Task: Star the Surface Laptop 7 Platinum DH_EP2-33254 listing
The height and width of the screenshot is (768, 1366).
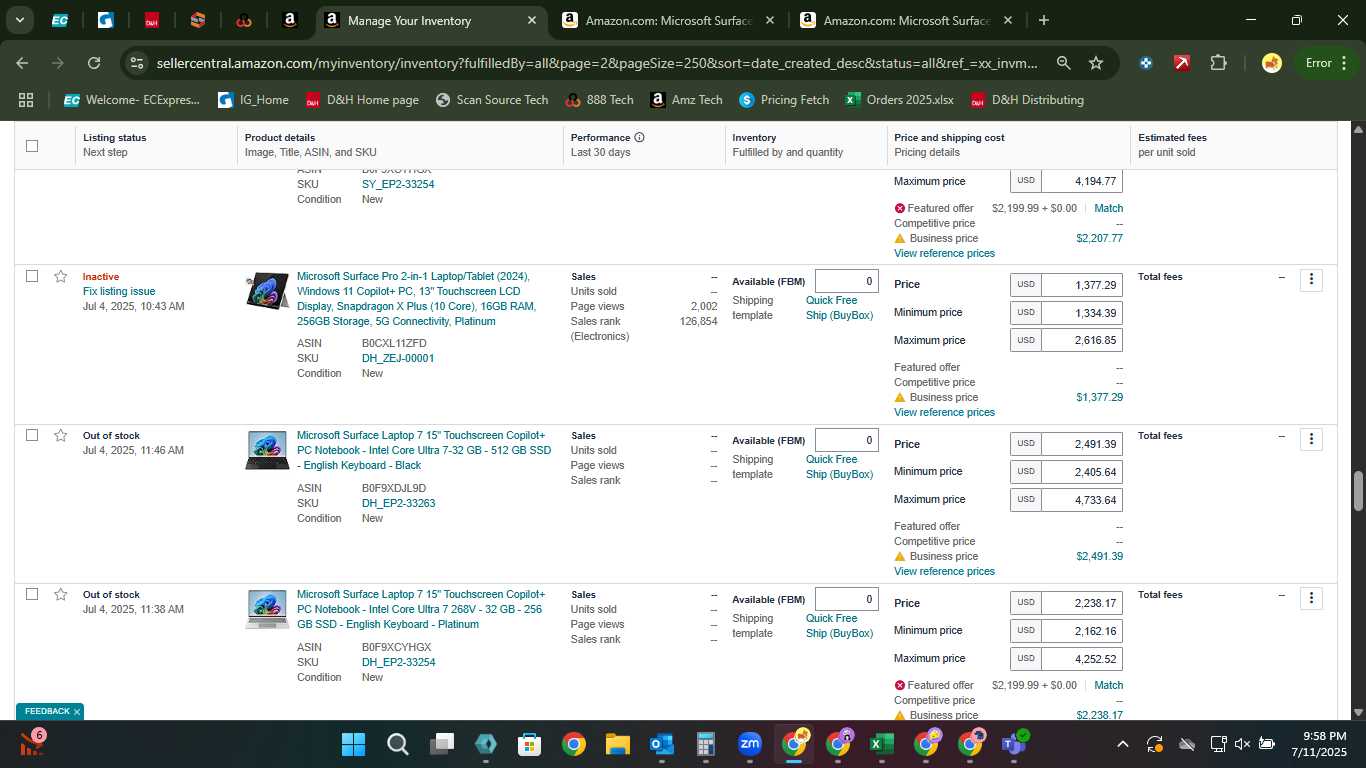Action: point(60,594)
